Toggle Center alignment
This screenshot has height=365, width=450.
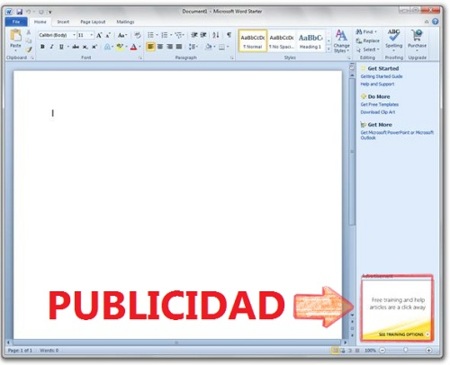click(160, 47)
